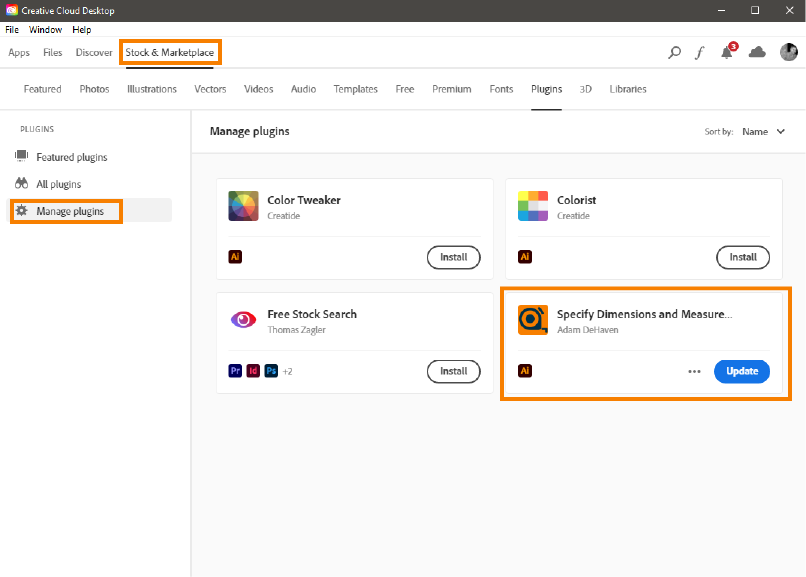
Task: Click author name Thomas Zagler
Action: (x=297, y=330)
